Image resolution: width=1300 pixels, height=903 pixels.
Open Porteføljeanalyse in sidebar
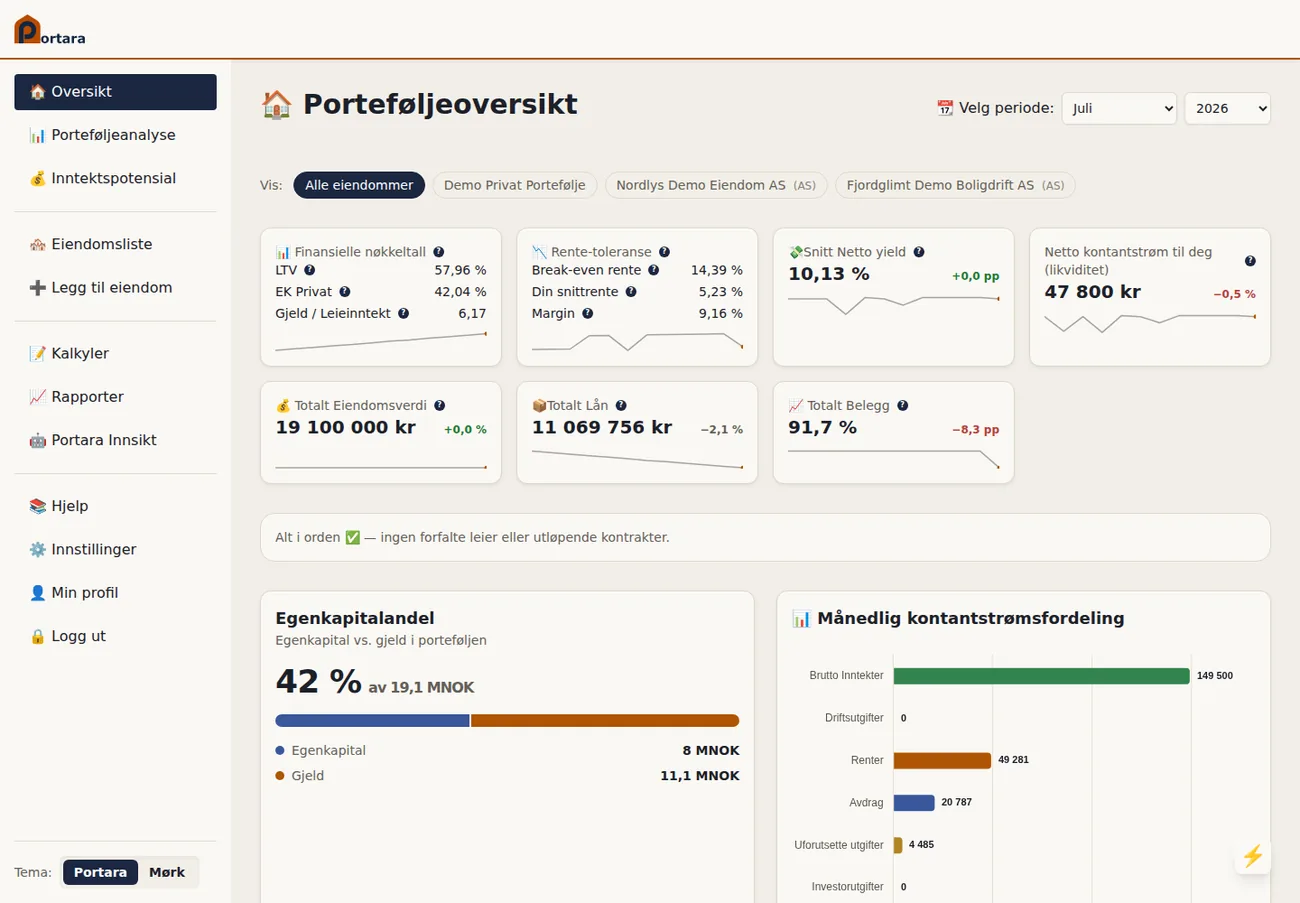click(x=115, y=135)
